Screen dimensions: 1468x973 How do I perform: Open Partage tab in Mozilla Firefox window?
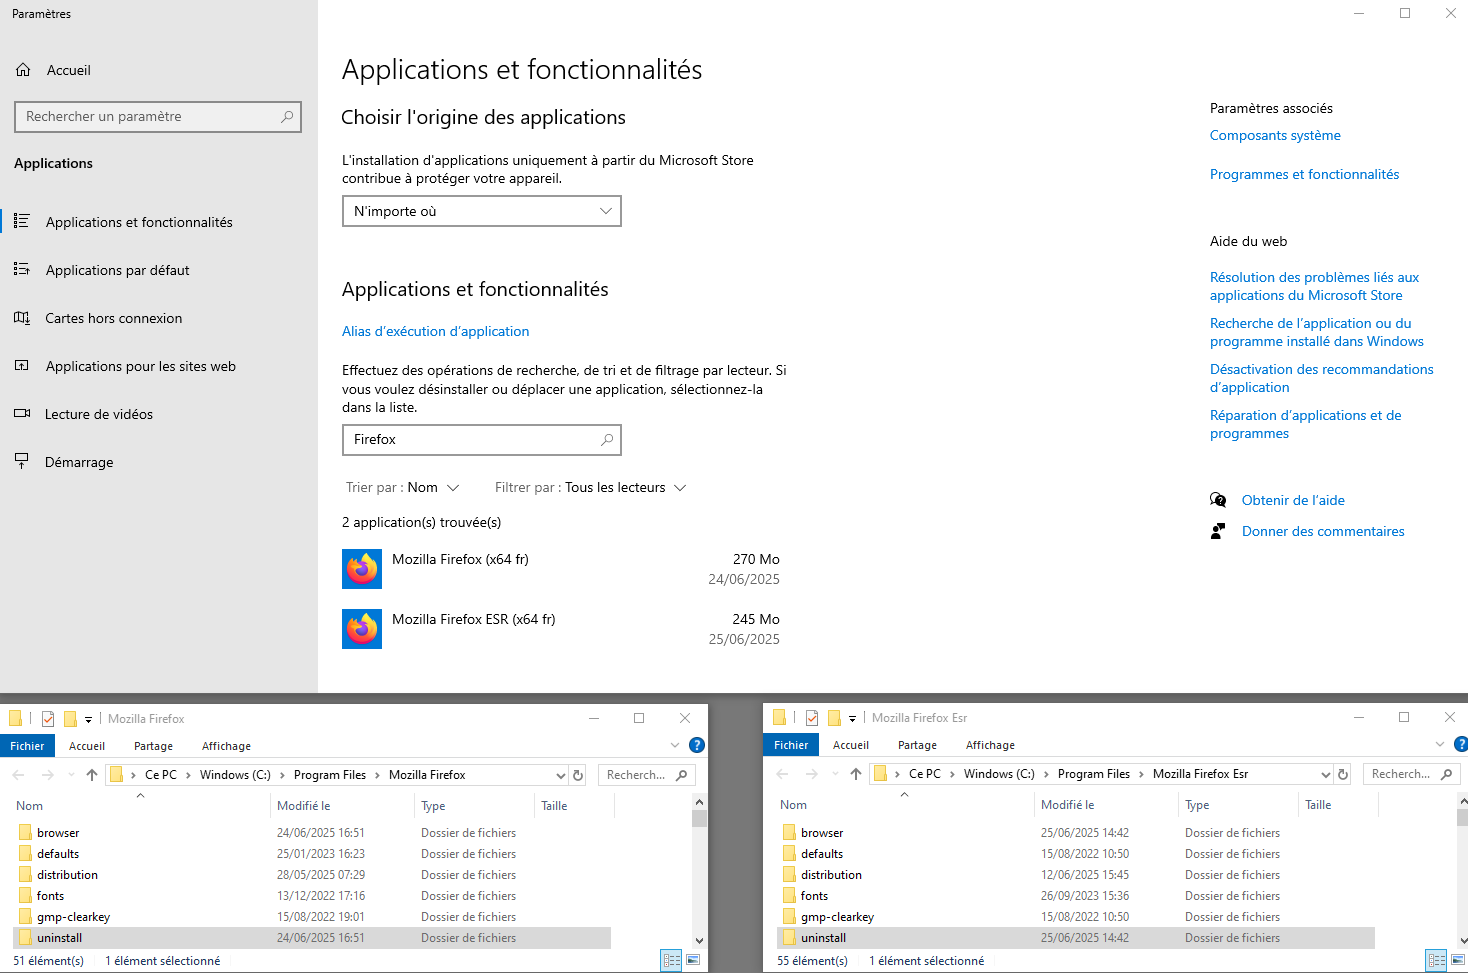tap(154, 746)
